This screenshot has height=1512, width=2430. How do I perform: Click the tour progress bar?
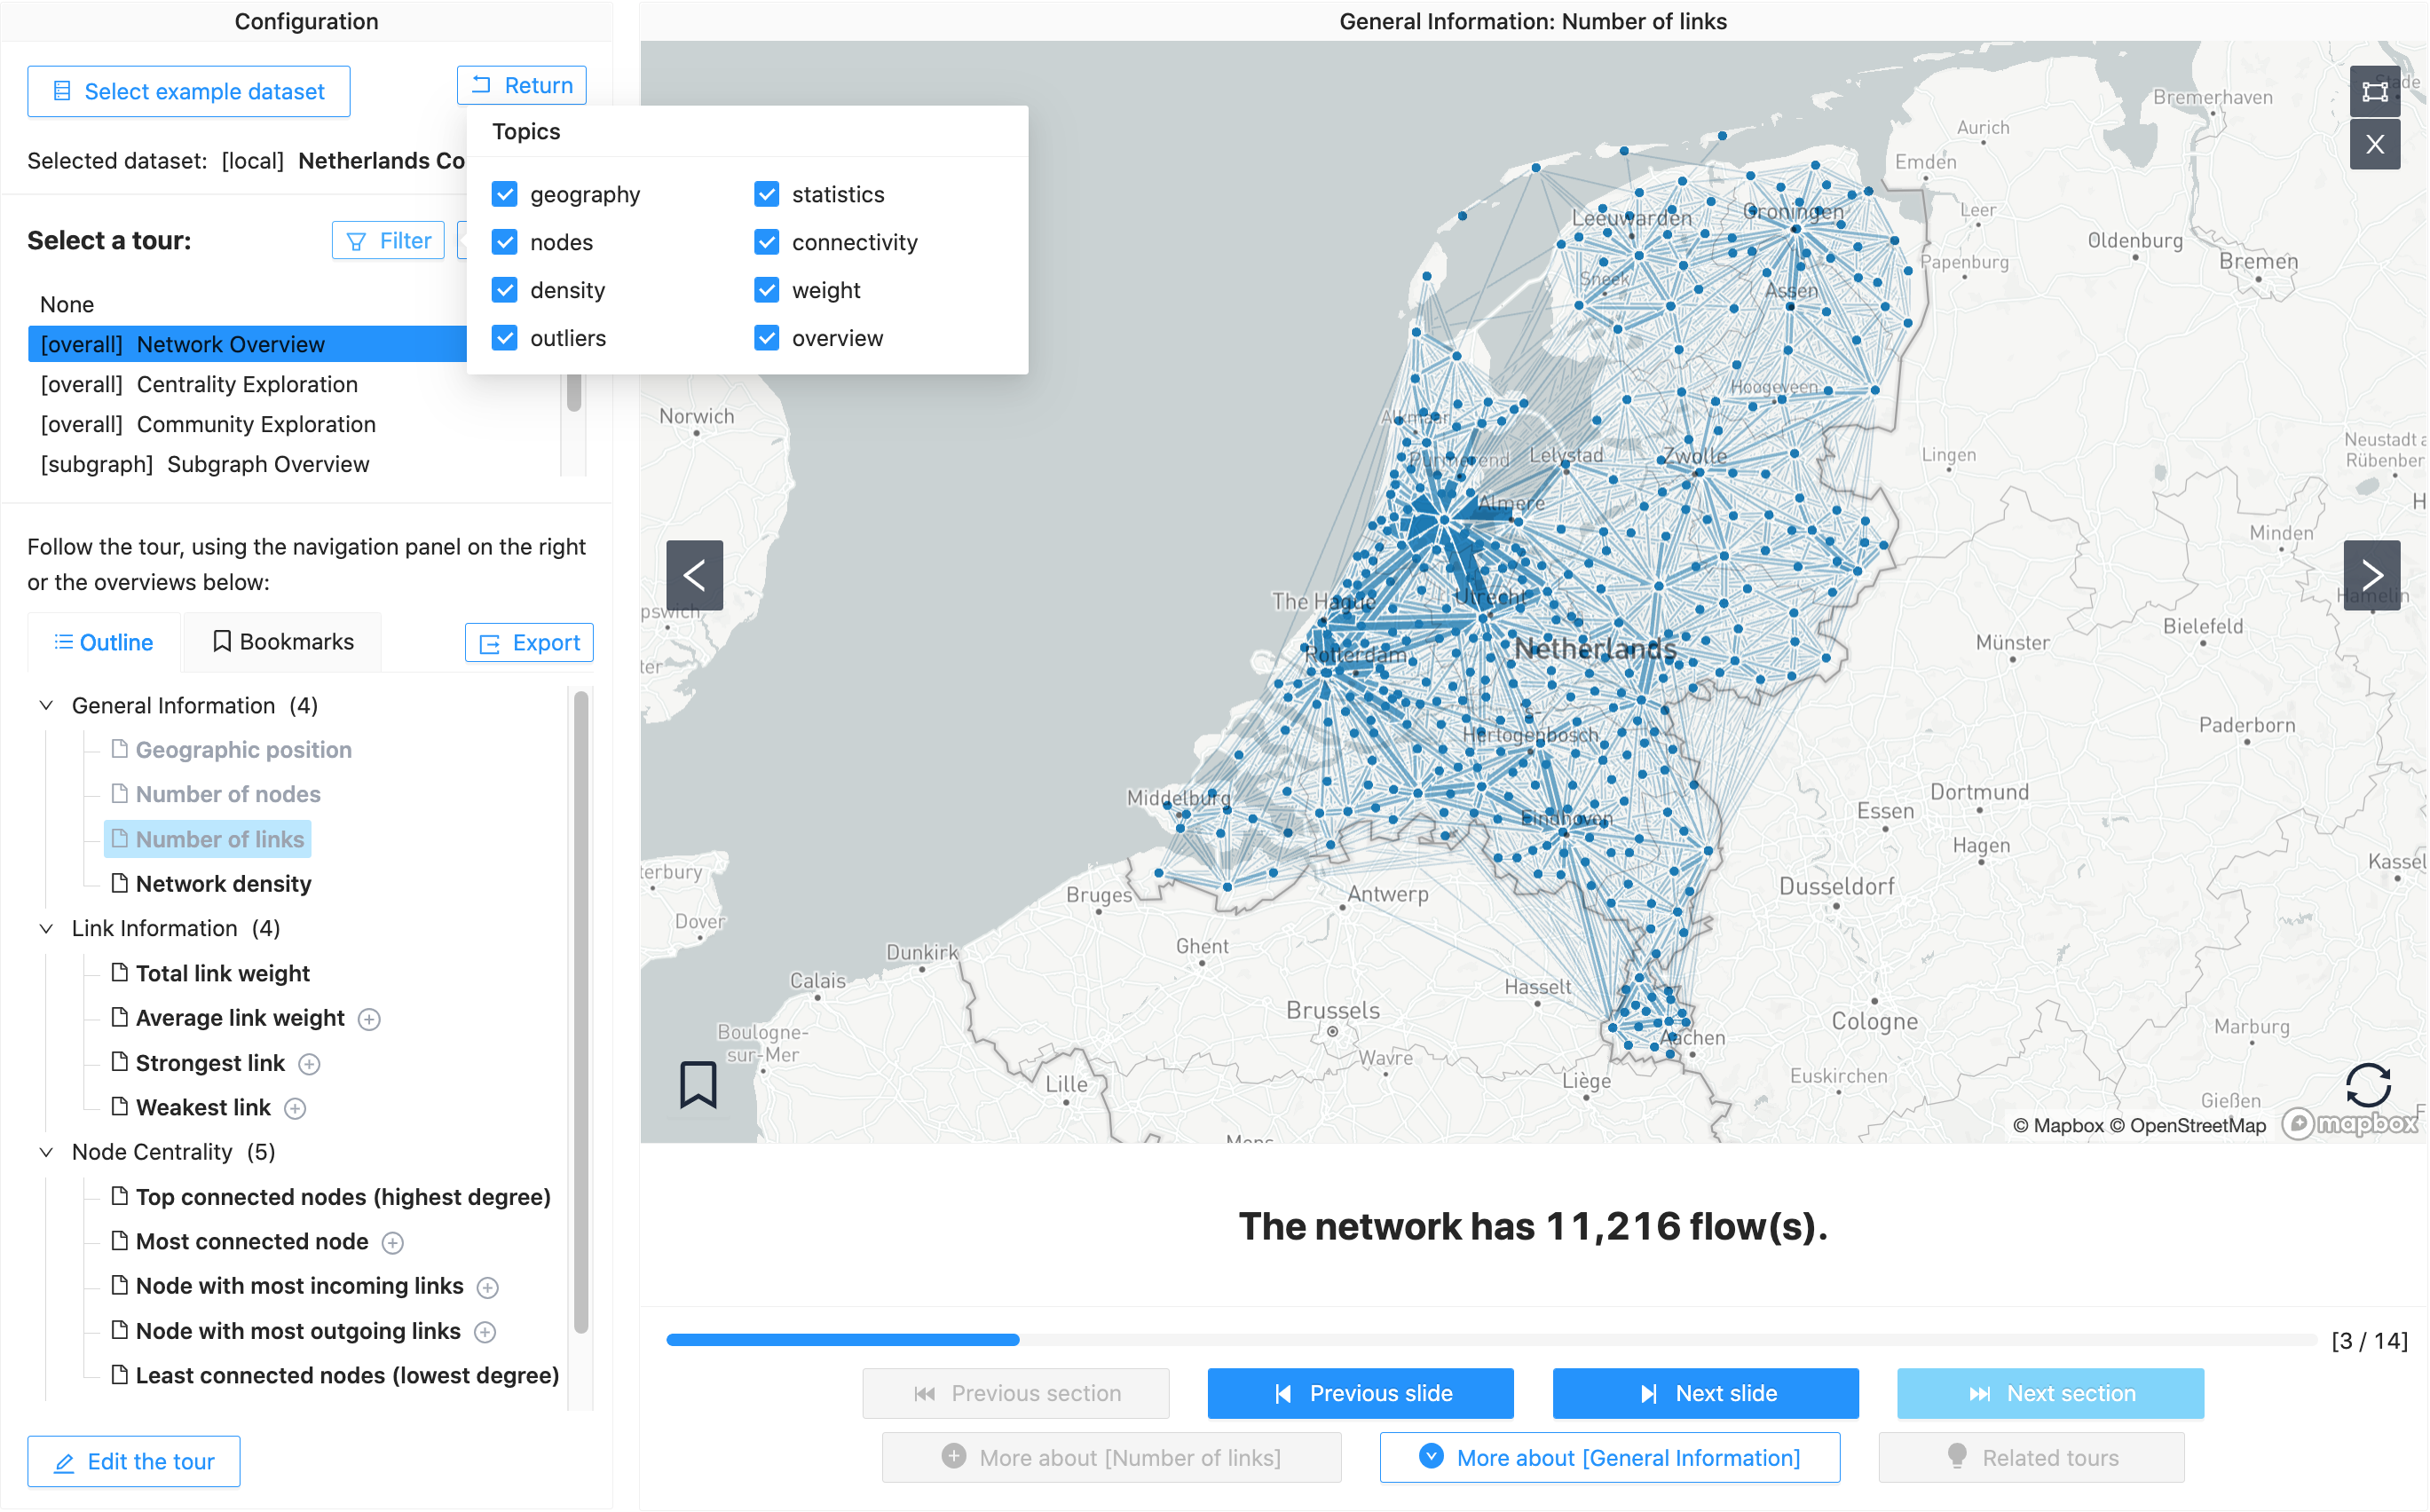click(1490, 1340)
